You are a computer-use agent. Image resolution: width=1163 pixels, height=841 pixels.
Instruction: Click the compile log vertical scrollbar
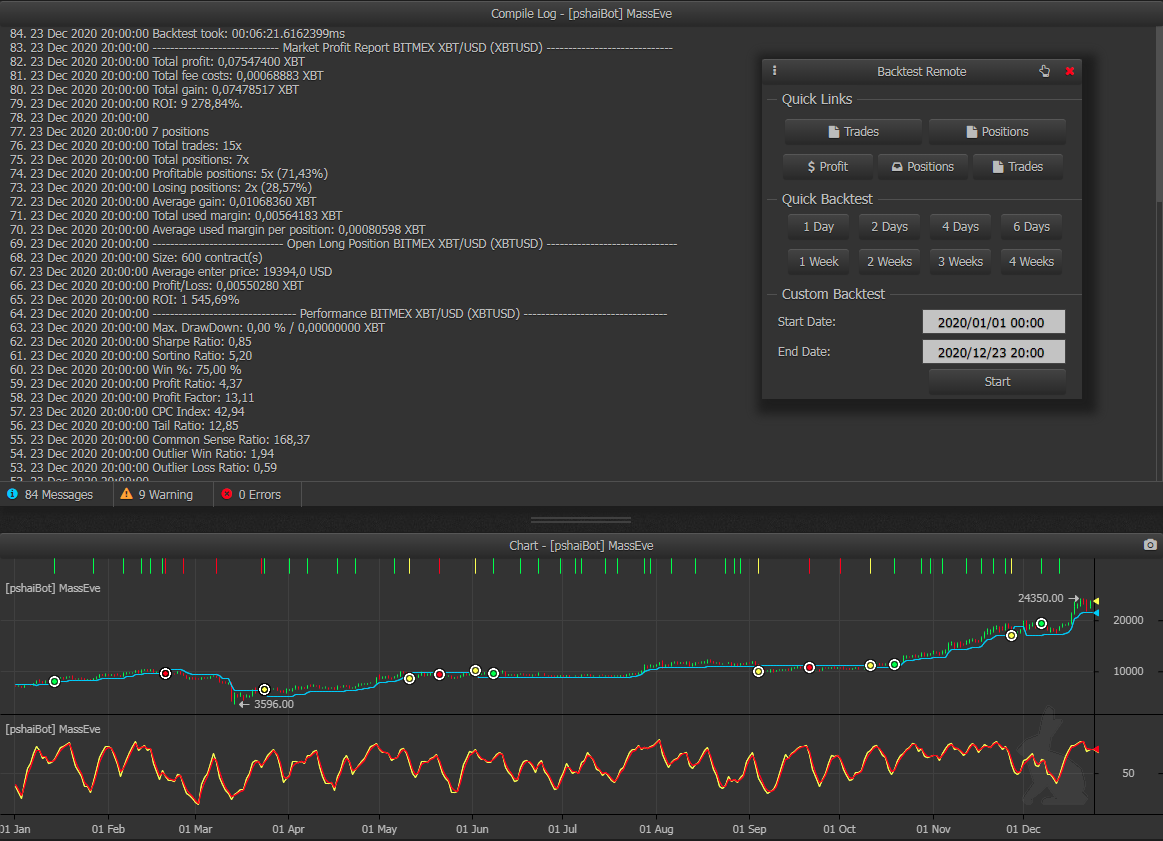(1159, 113)
